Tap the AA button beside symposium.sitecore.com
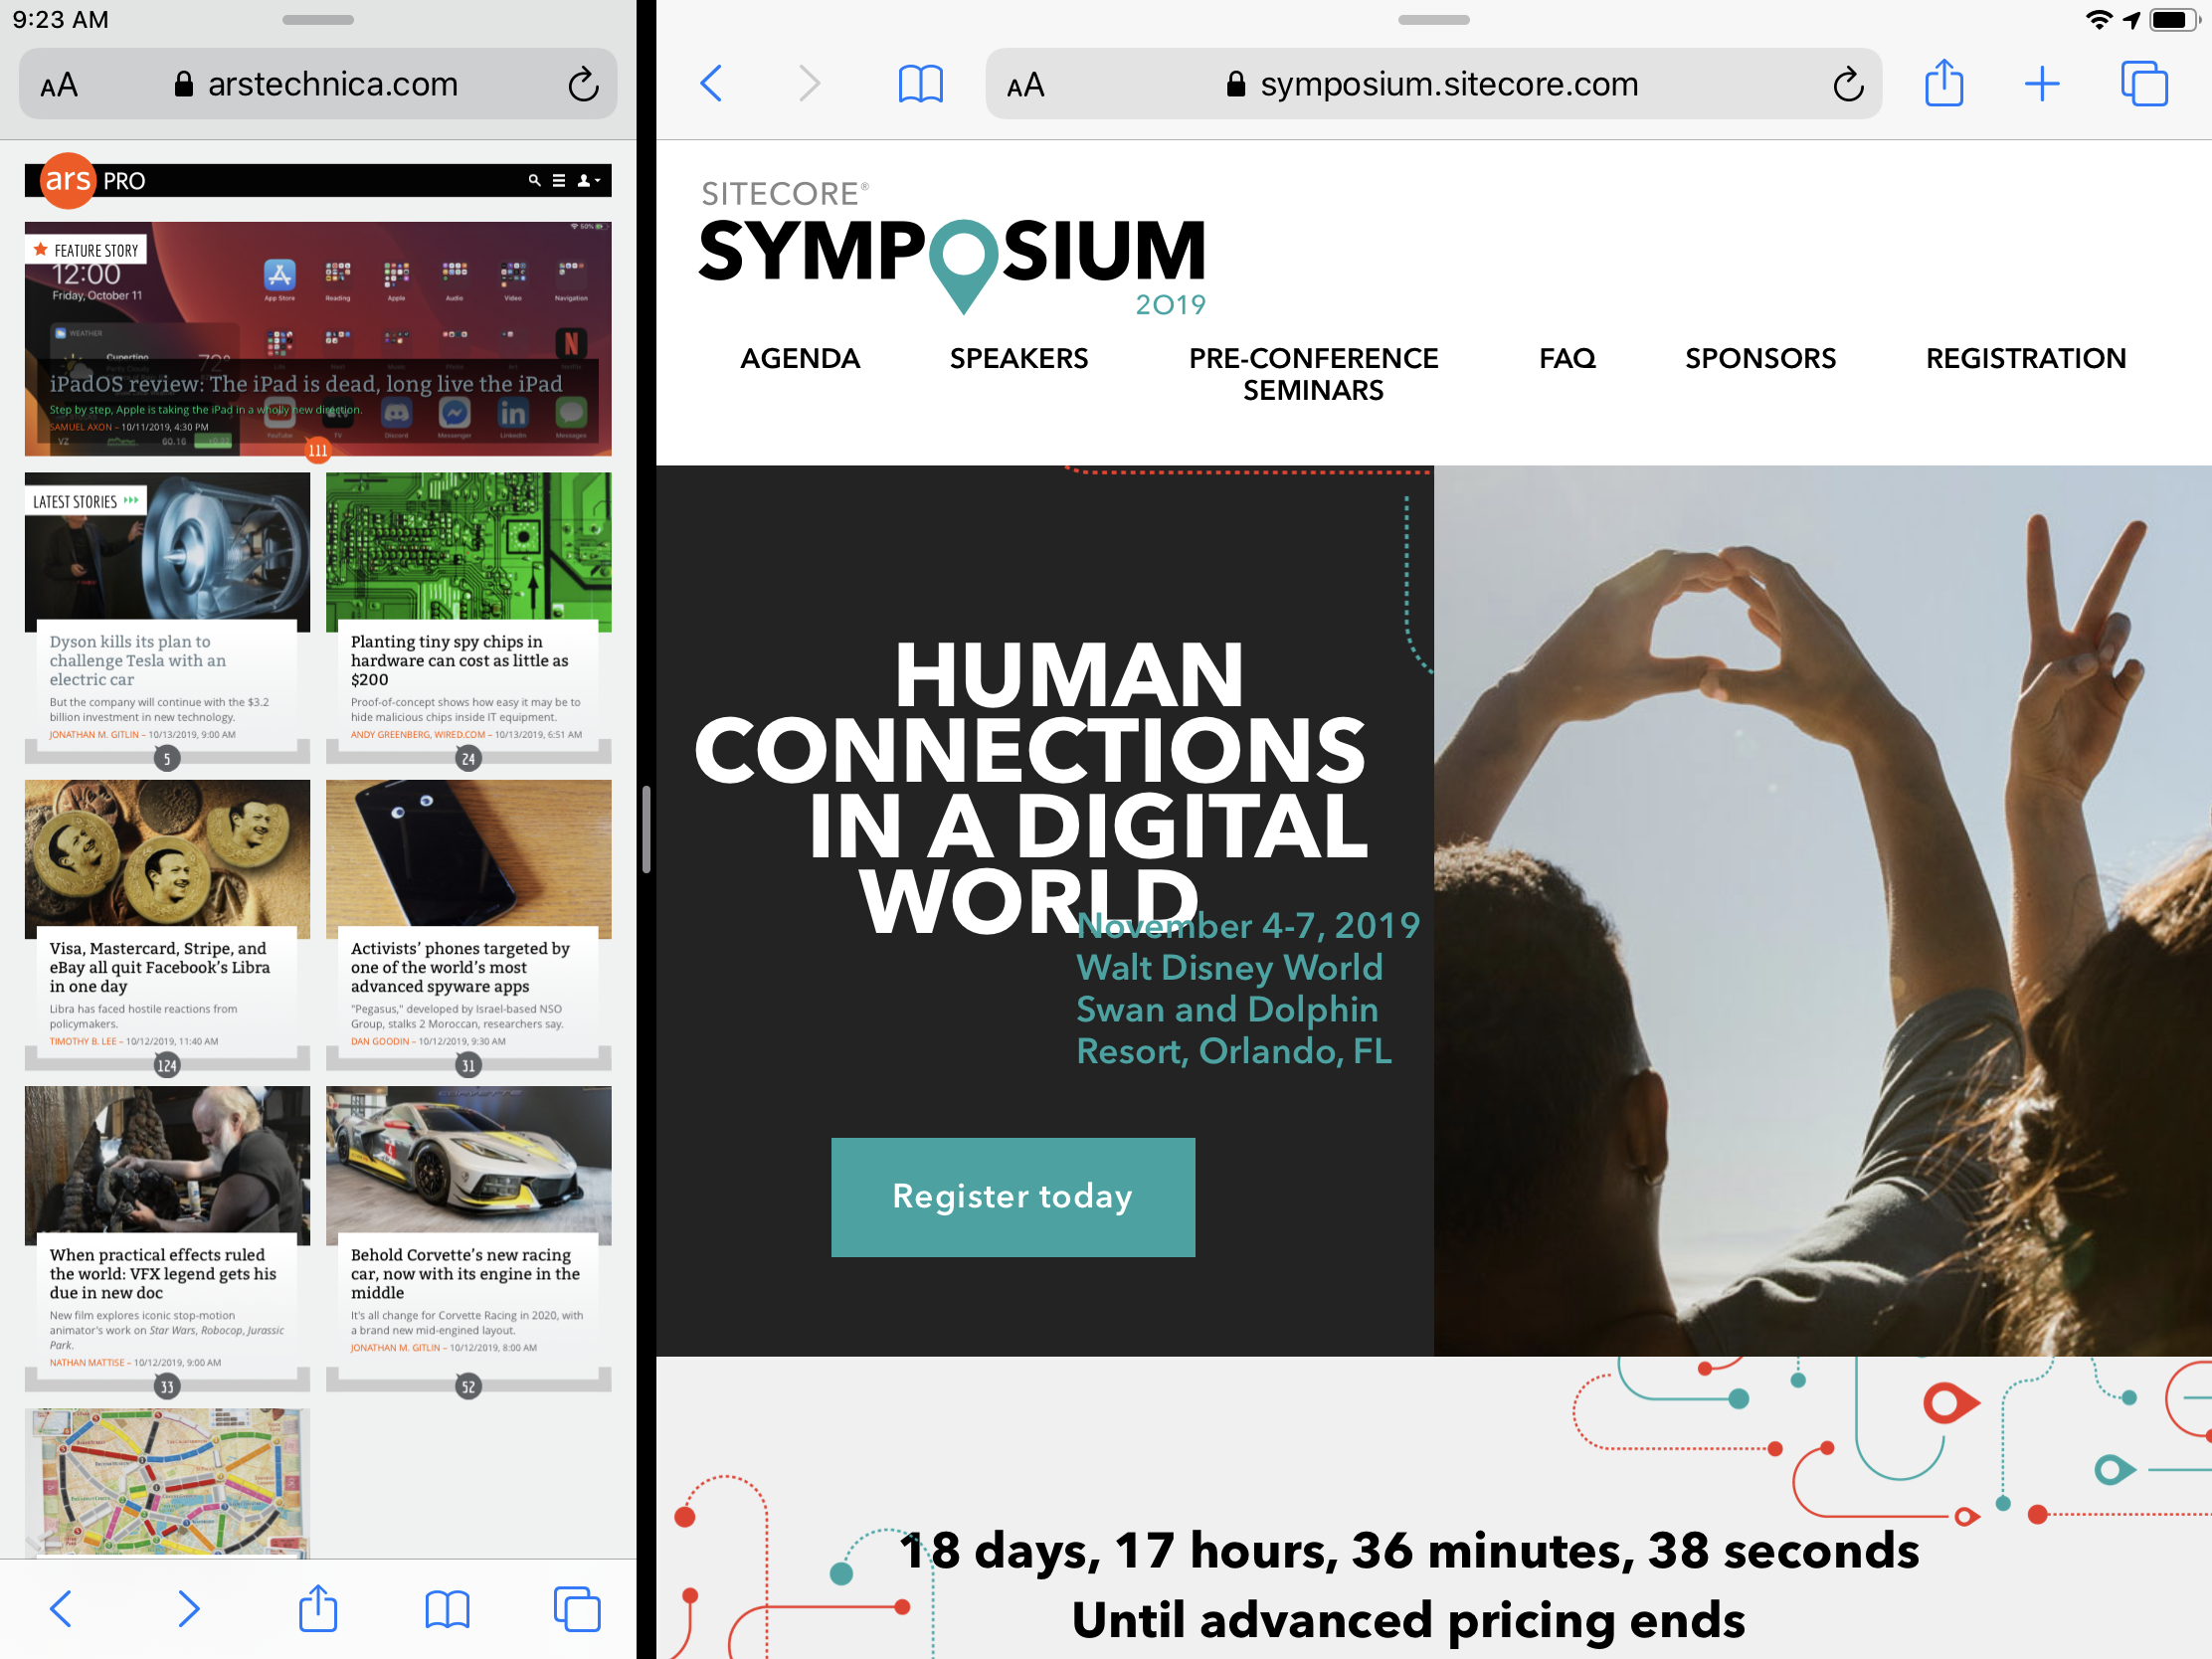The height and width of the screenshot is (1659, 2212). pos(1025,85)
